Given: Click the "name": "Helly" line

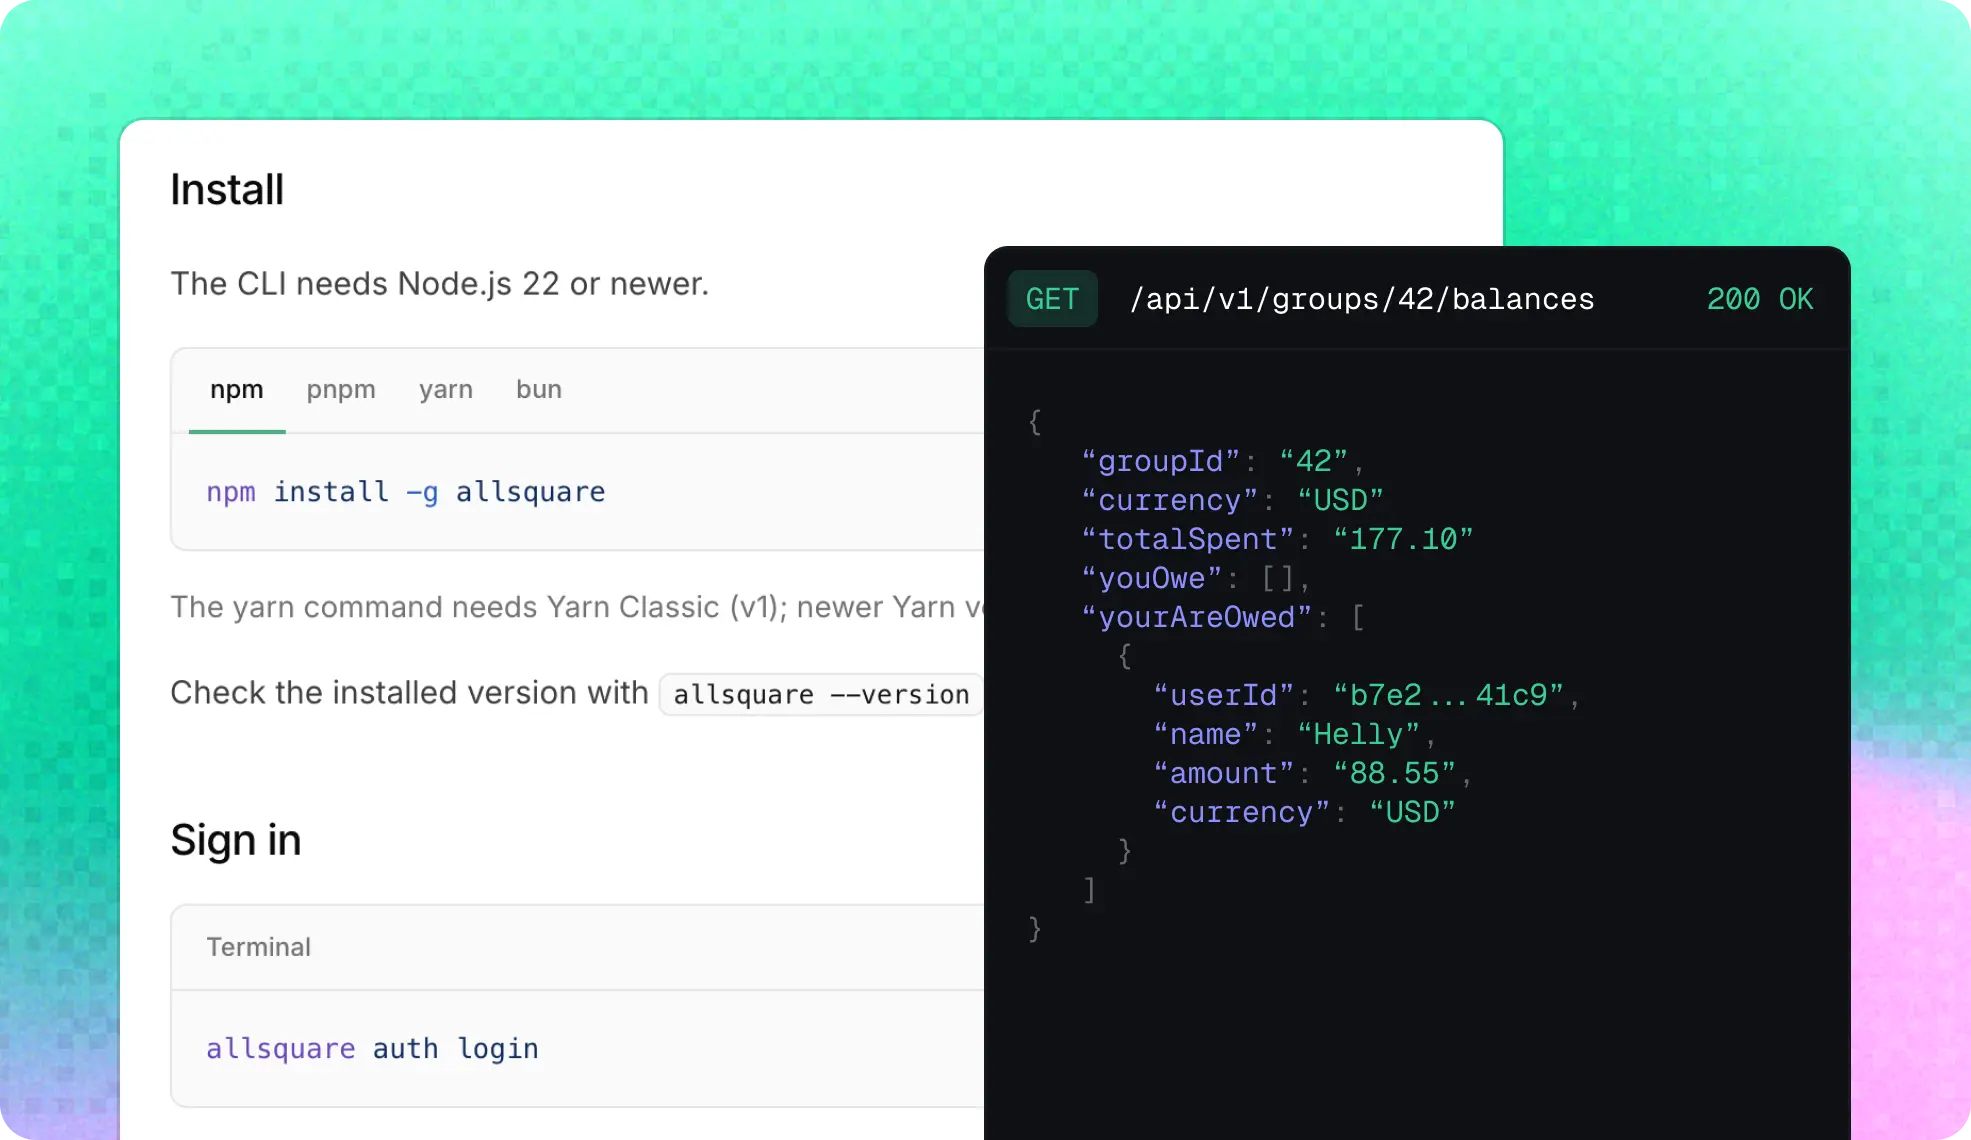Looking at the screenshot, I should pyautogui.click(x=1294, y=734).
